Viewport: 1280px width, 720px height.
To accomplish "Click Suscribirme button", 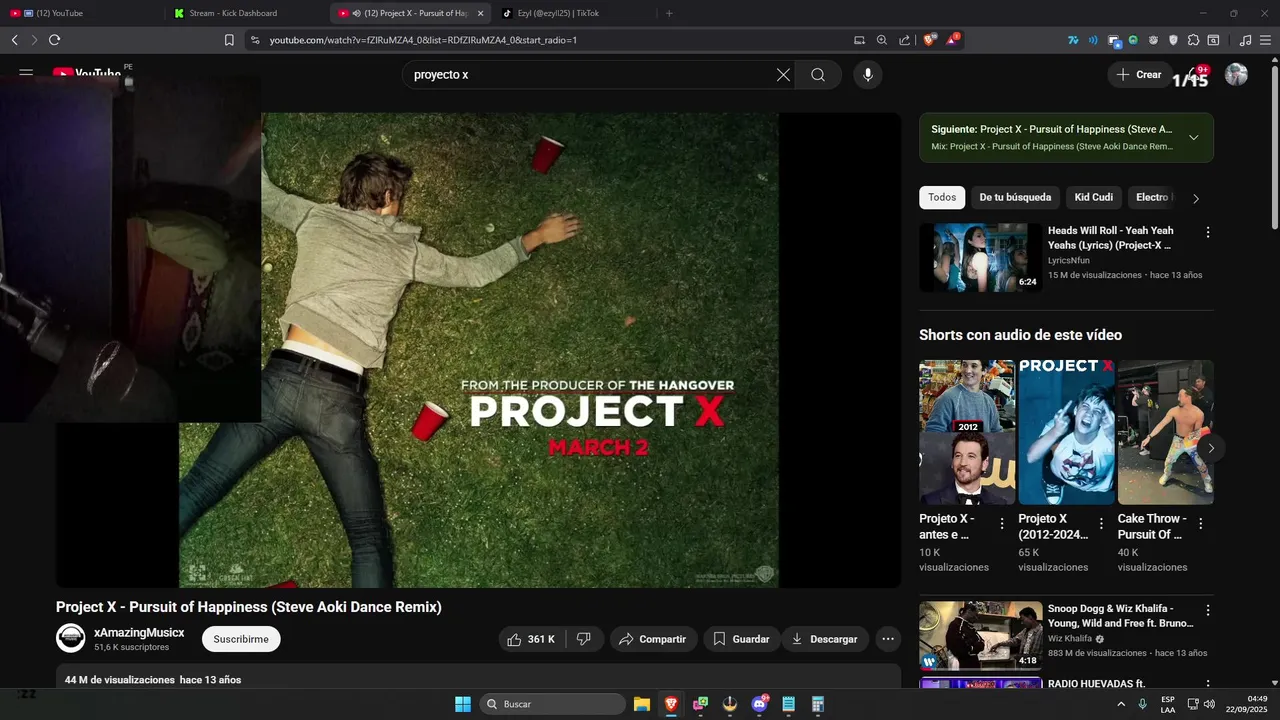I will [241, 639].
